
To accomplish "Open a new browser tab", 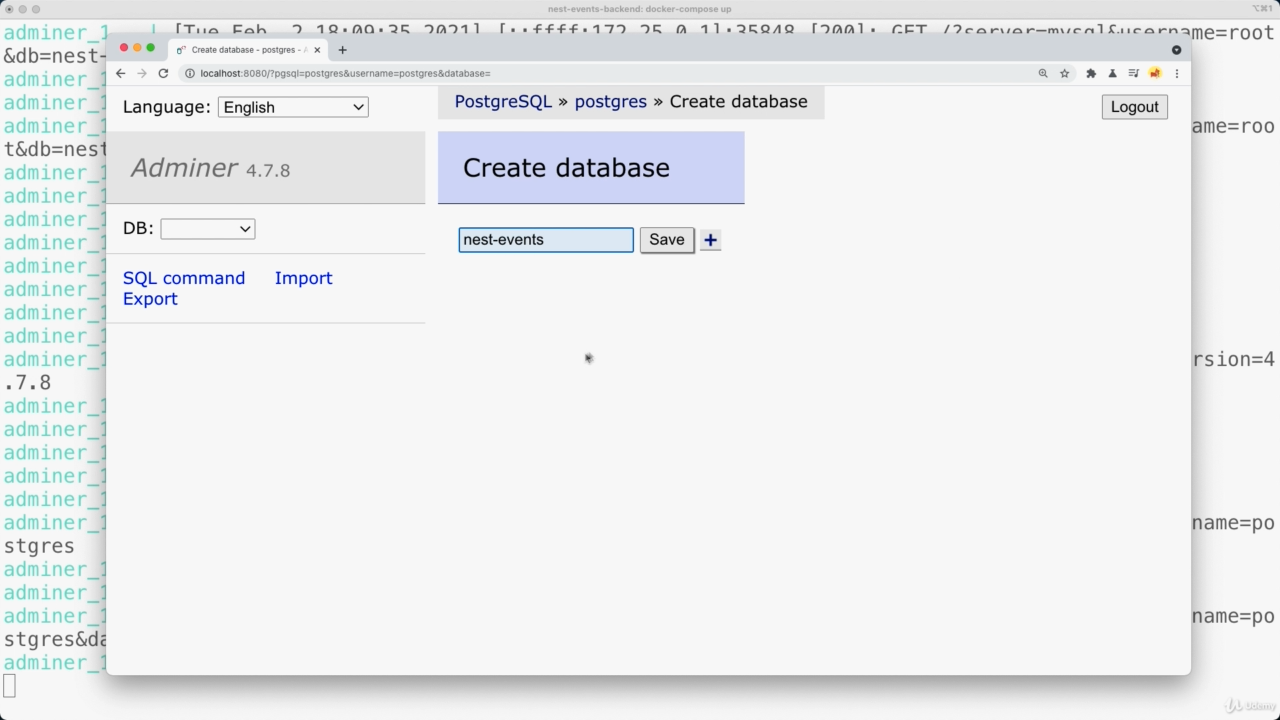I will [342, 49].
